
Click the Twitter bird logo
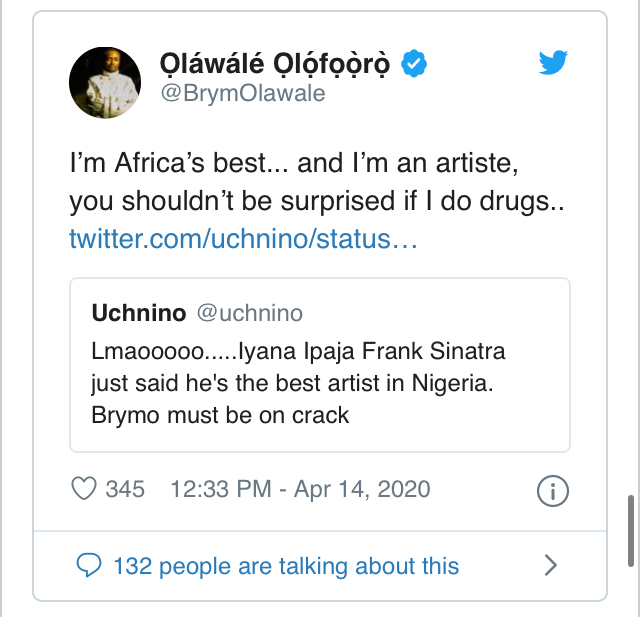pos(553,63)
